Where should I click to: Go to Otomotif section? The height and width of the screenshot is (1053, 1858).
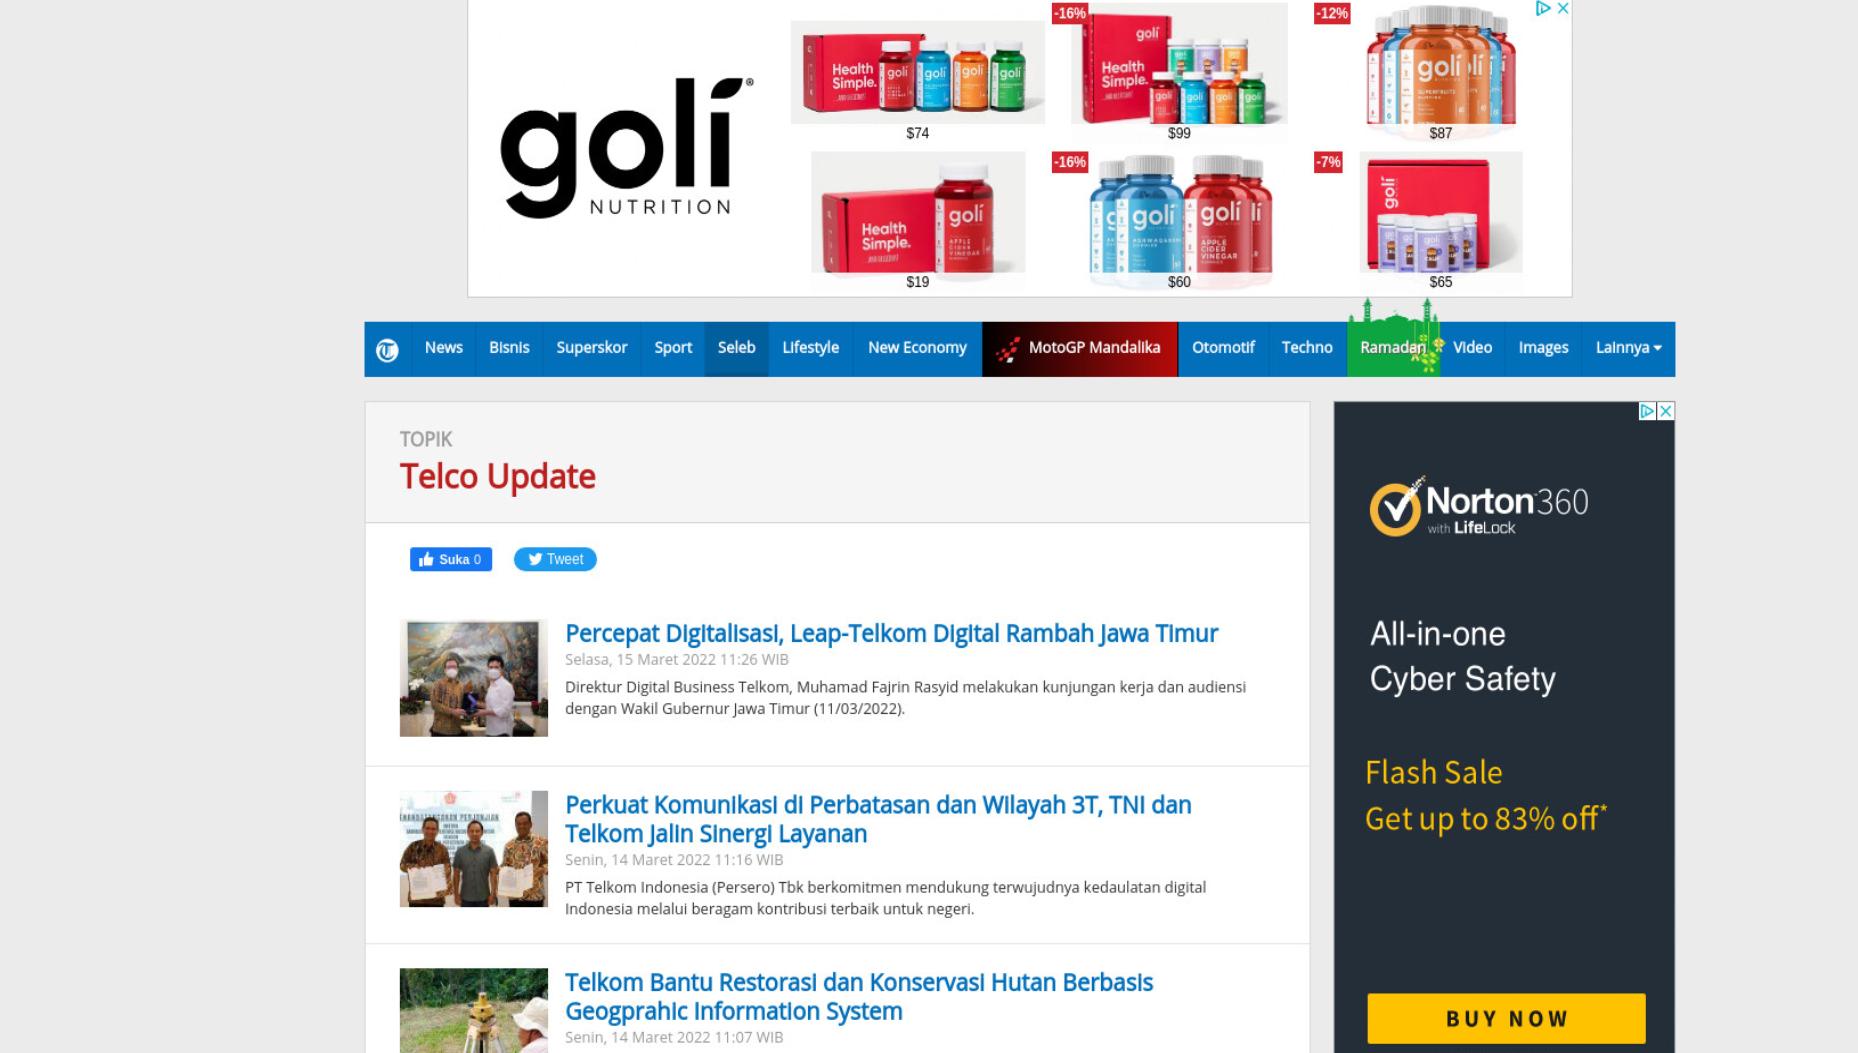coord(1223,348)
